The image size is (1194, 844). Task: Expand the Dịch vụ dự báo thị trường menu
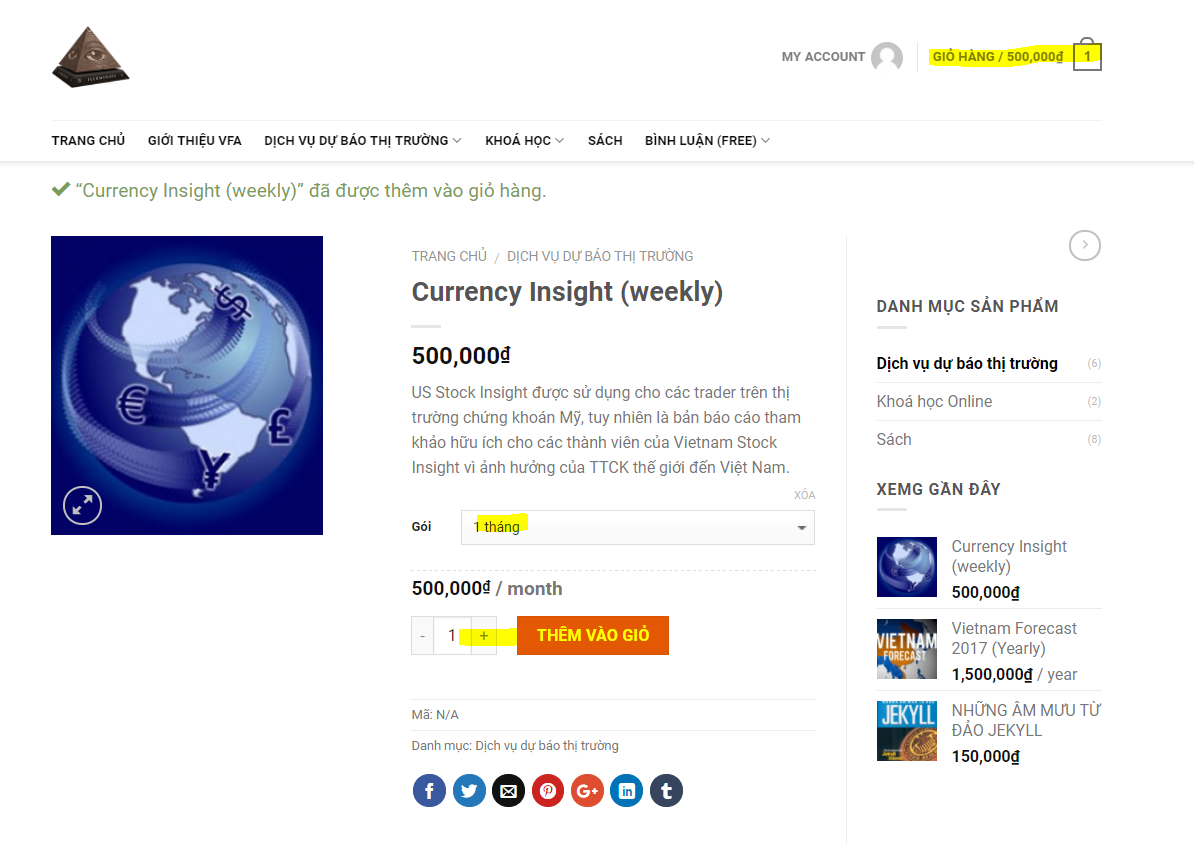click(362, 141)
